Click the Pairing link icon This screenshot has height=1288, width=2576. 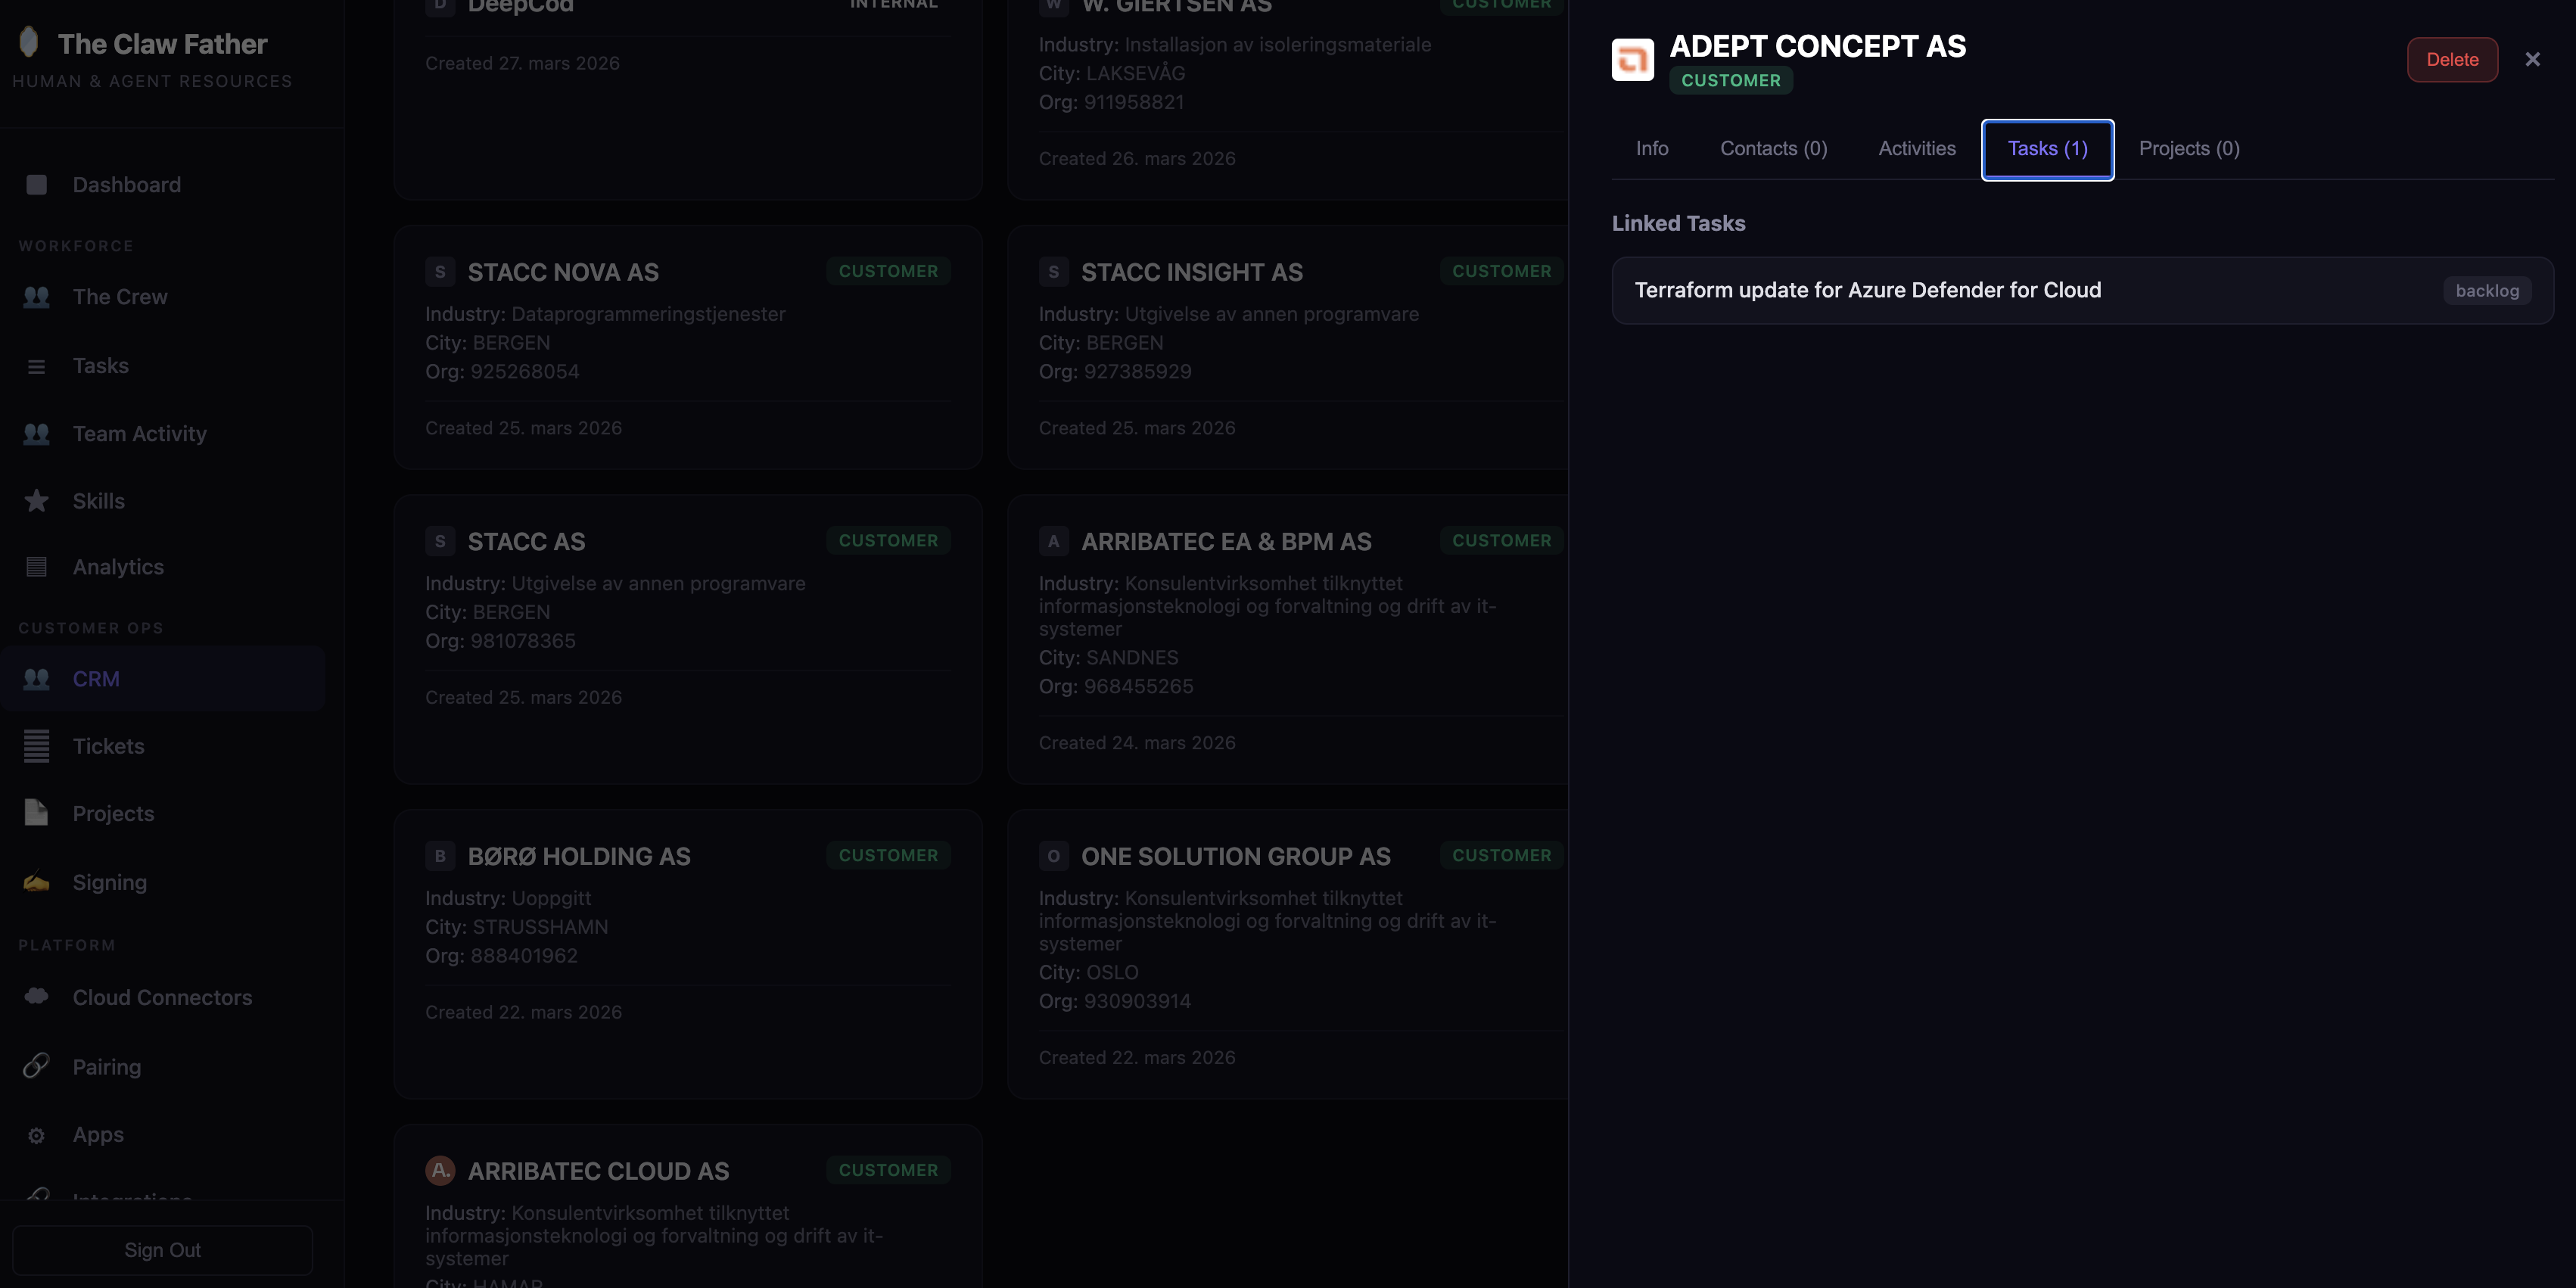click(x=36, y=1066)
